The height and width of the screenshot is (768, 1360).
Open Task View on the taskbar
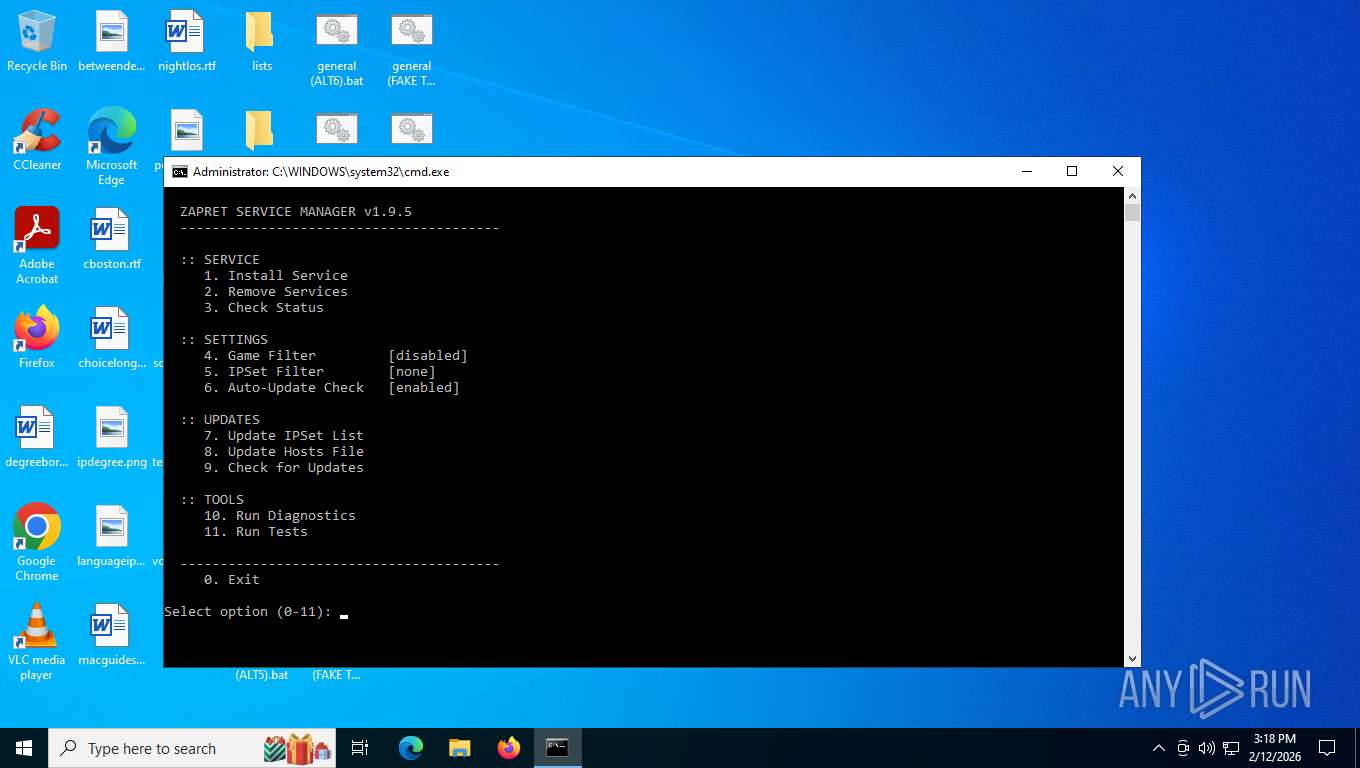[360, 748]
